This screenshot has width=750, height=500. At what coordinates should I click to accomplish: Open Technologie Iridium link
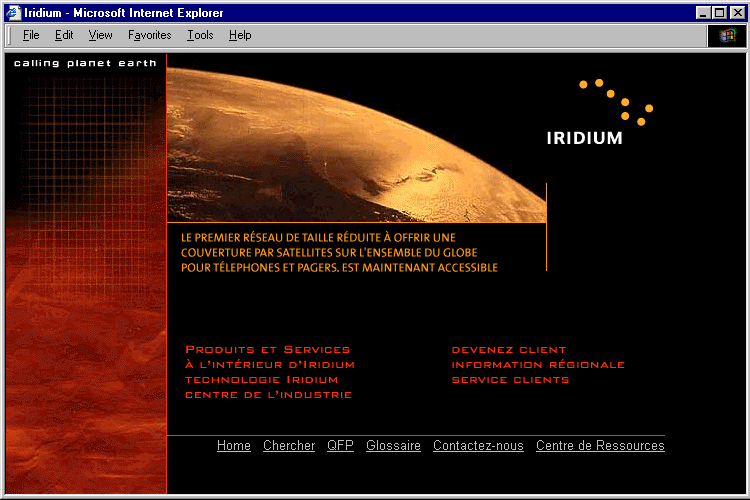(262, 380)
